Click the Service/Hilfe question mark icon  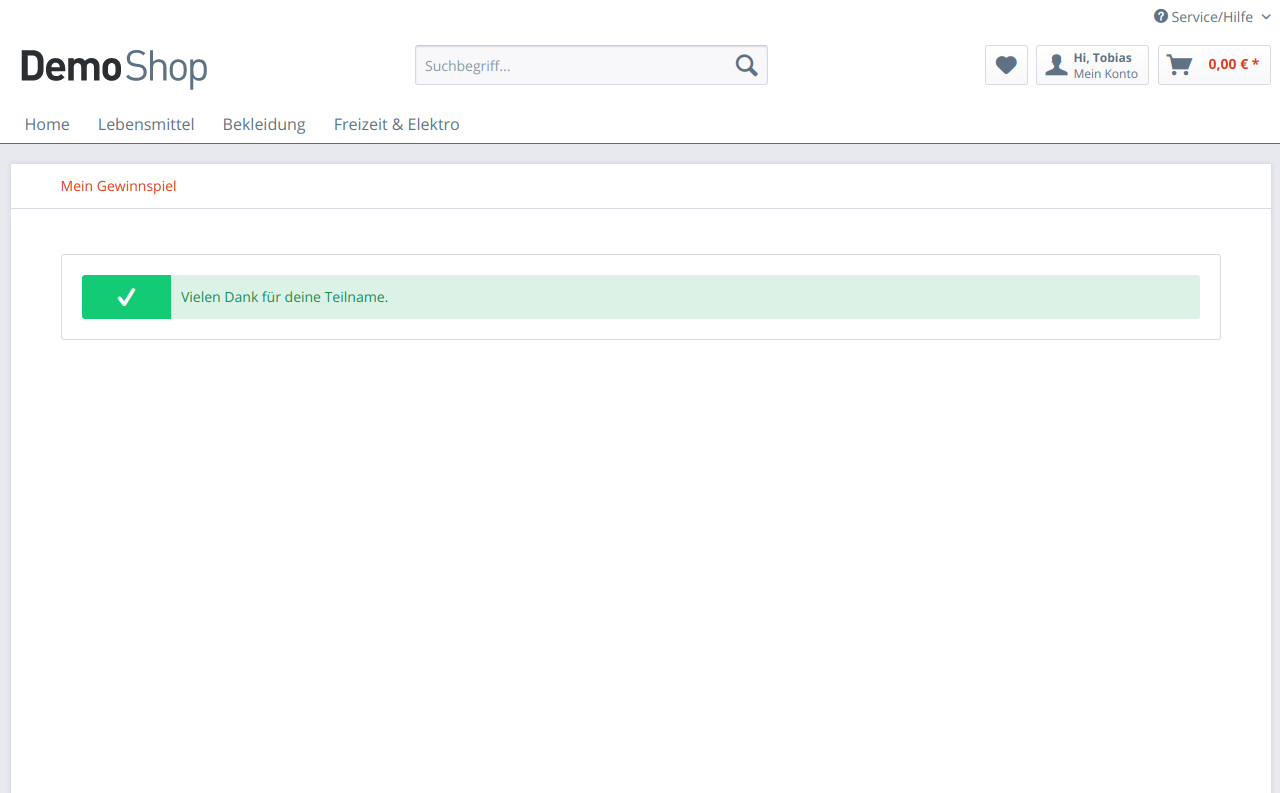[x=1161, y=16]
